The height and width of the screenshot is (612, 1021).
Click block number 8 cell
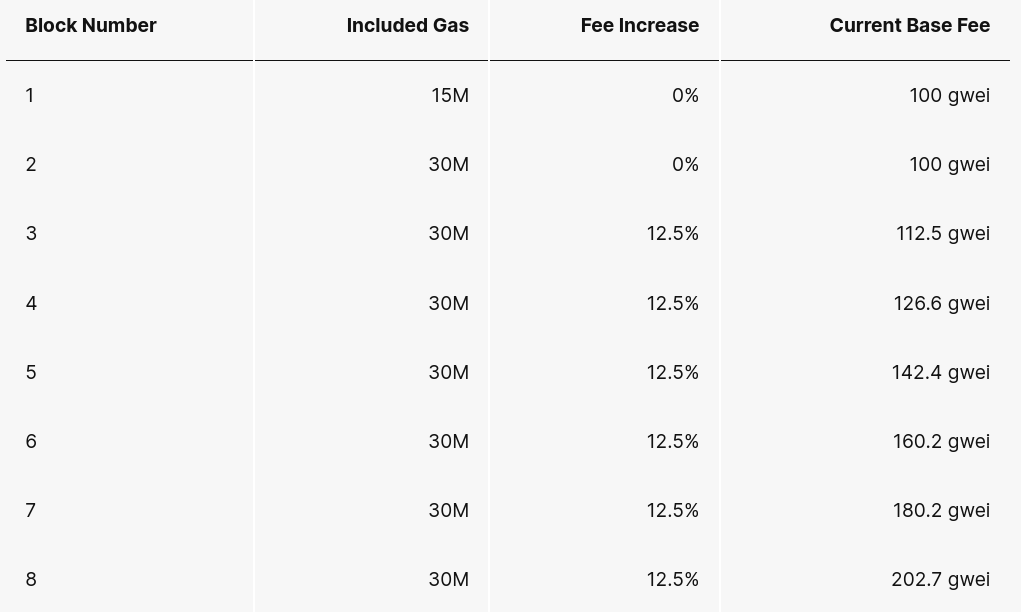click(x=31, y=579)
